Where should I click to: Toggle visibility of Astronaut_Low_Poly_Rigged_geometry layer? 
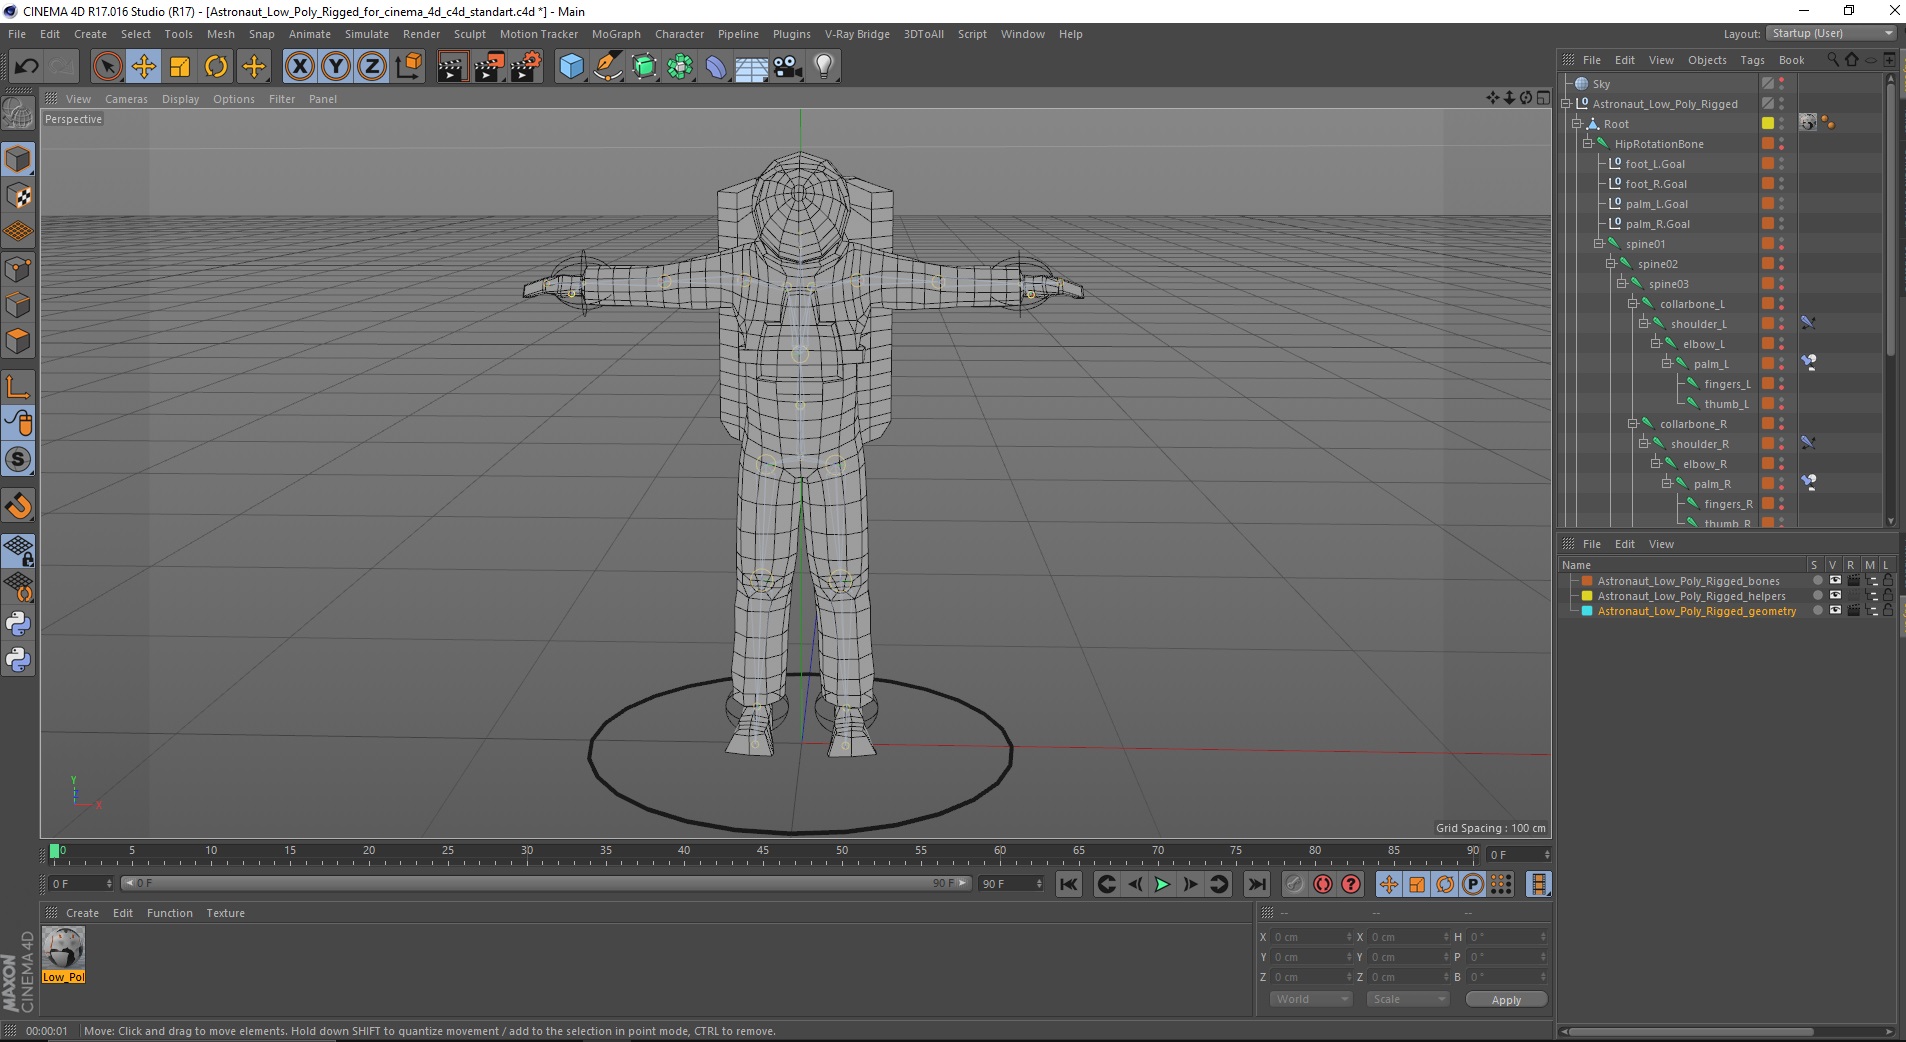click(1835, 611)
